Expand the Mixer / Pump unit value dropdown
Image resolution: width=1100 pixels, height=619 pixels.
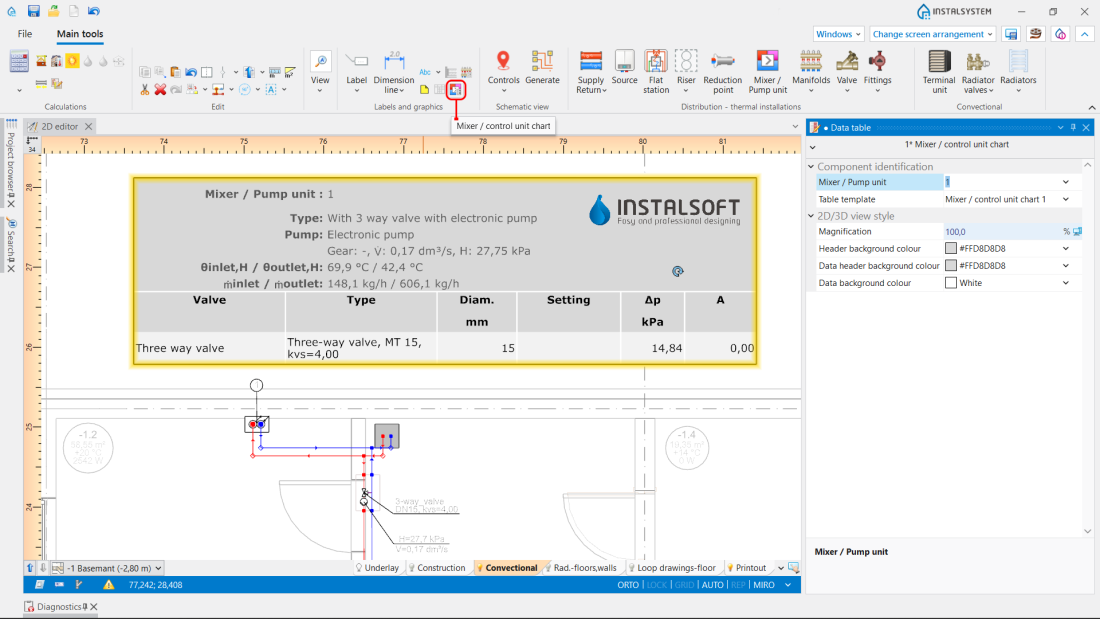pos(1066,182)
